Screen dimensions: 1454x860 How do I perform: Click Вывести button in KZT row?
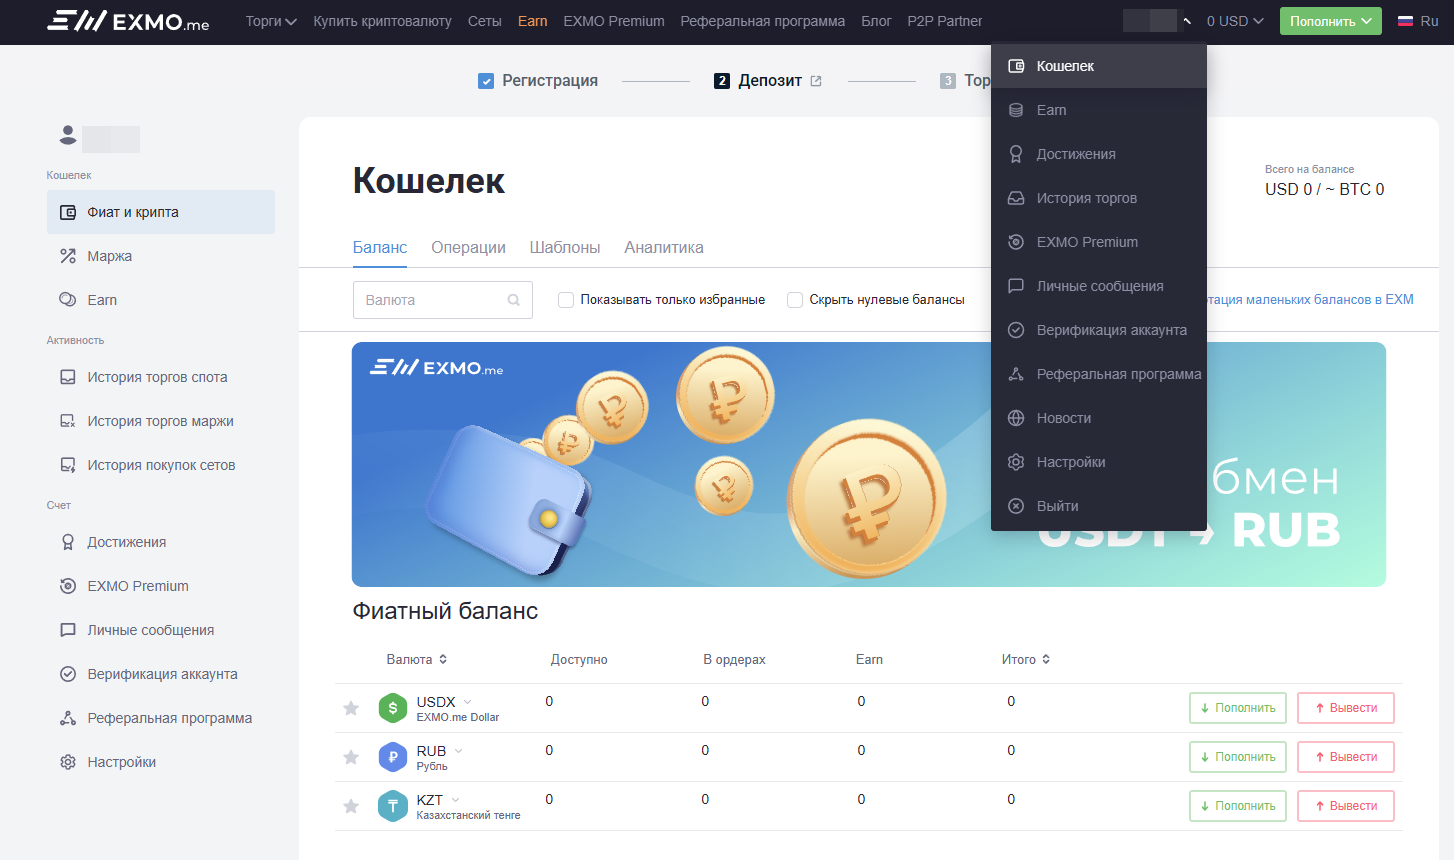click(x=1346, y=806)
